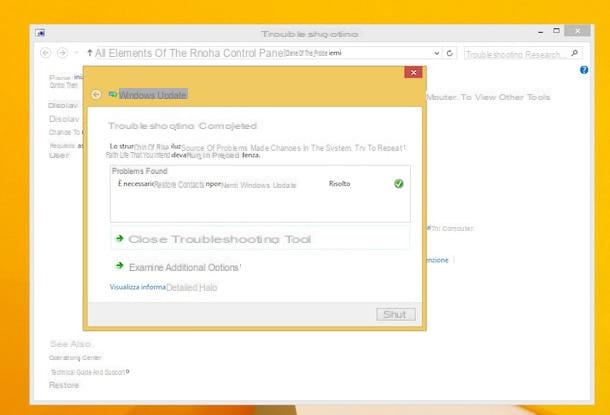This screenshot has width=610, height=415.
Task: Close the Windows Update troubleshooter dialog with X
Action: (x=413, y=72)
